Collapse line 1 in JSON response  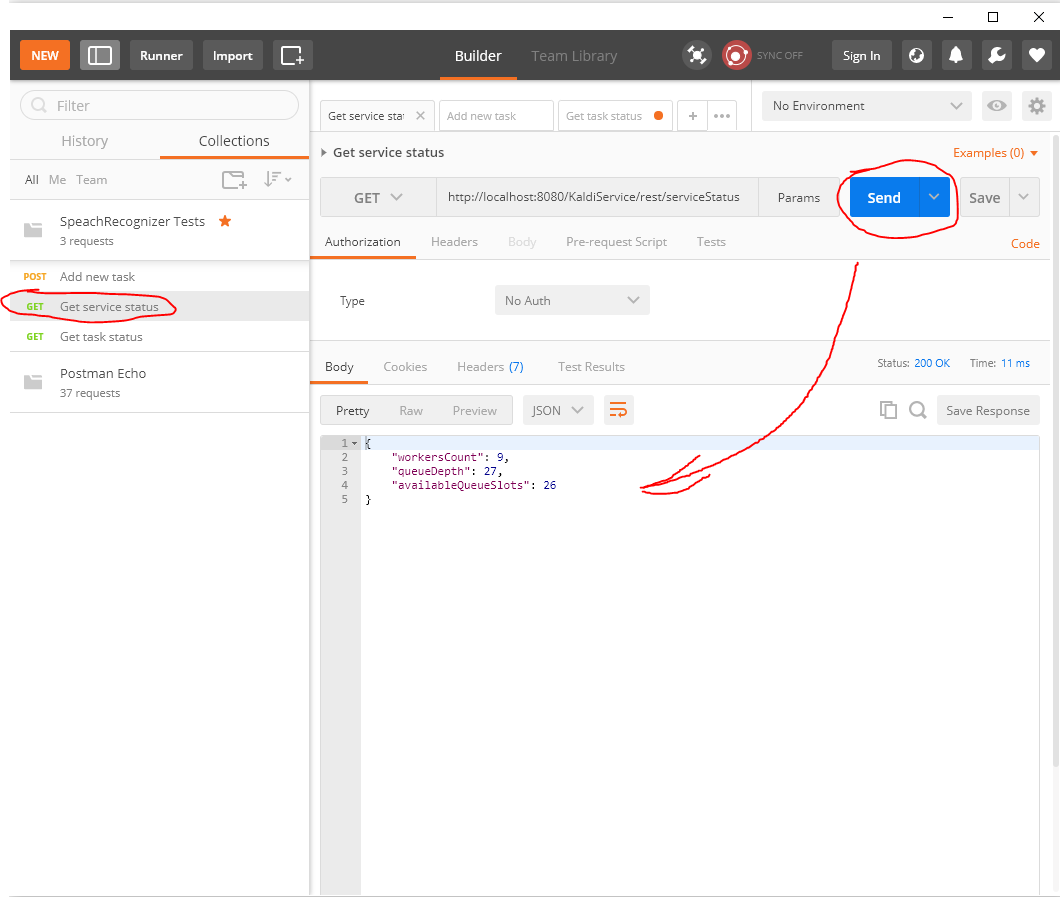point(354,443)
